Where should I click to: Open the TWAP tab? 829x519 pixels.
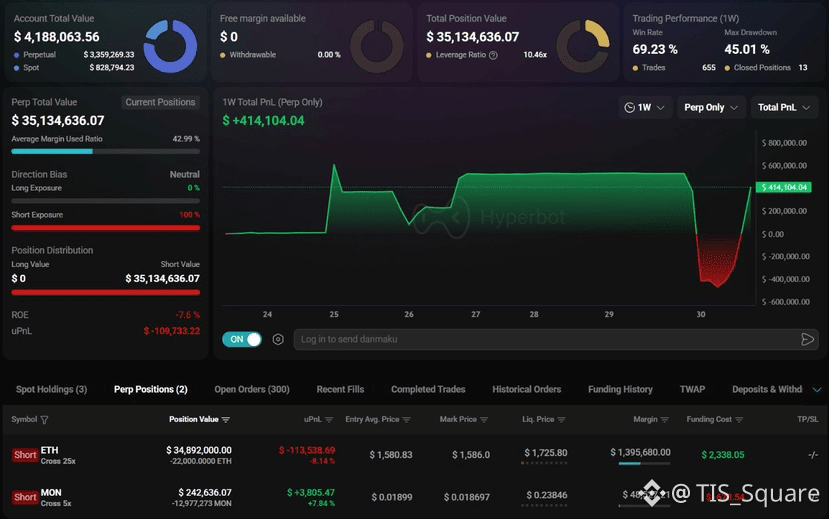pos(692,390)
